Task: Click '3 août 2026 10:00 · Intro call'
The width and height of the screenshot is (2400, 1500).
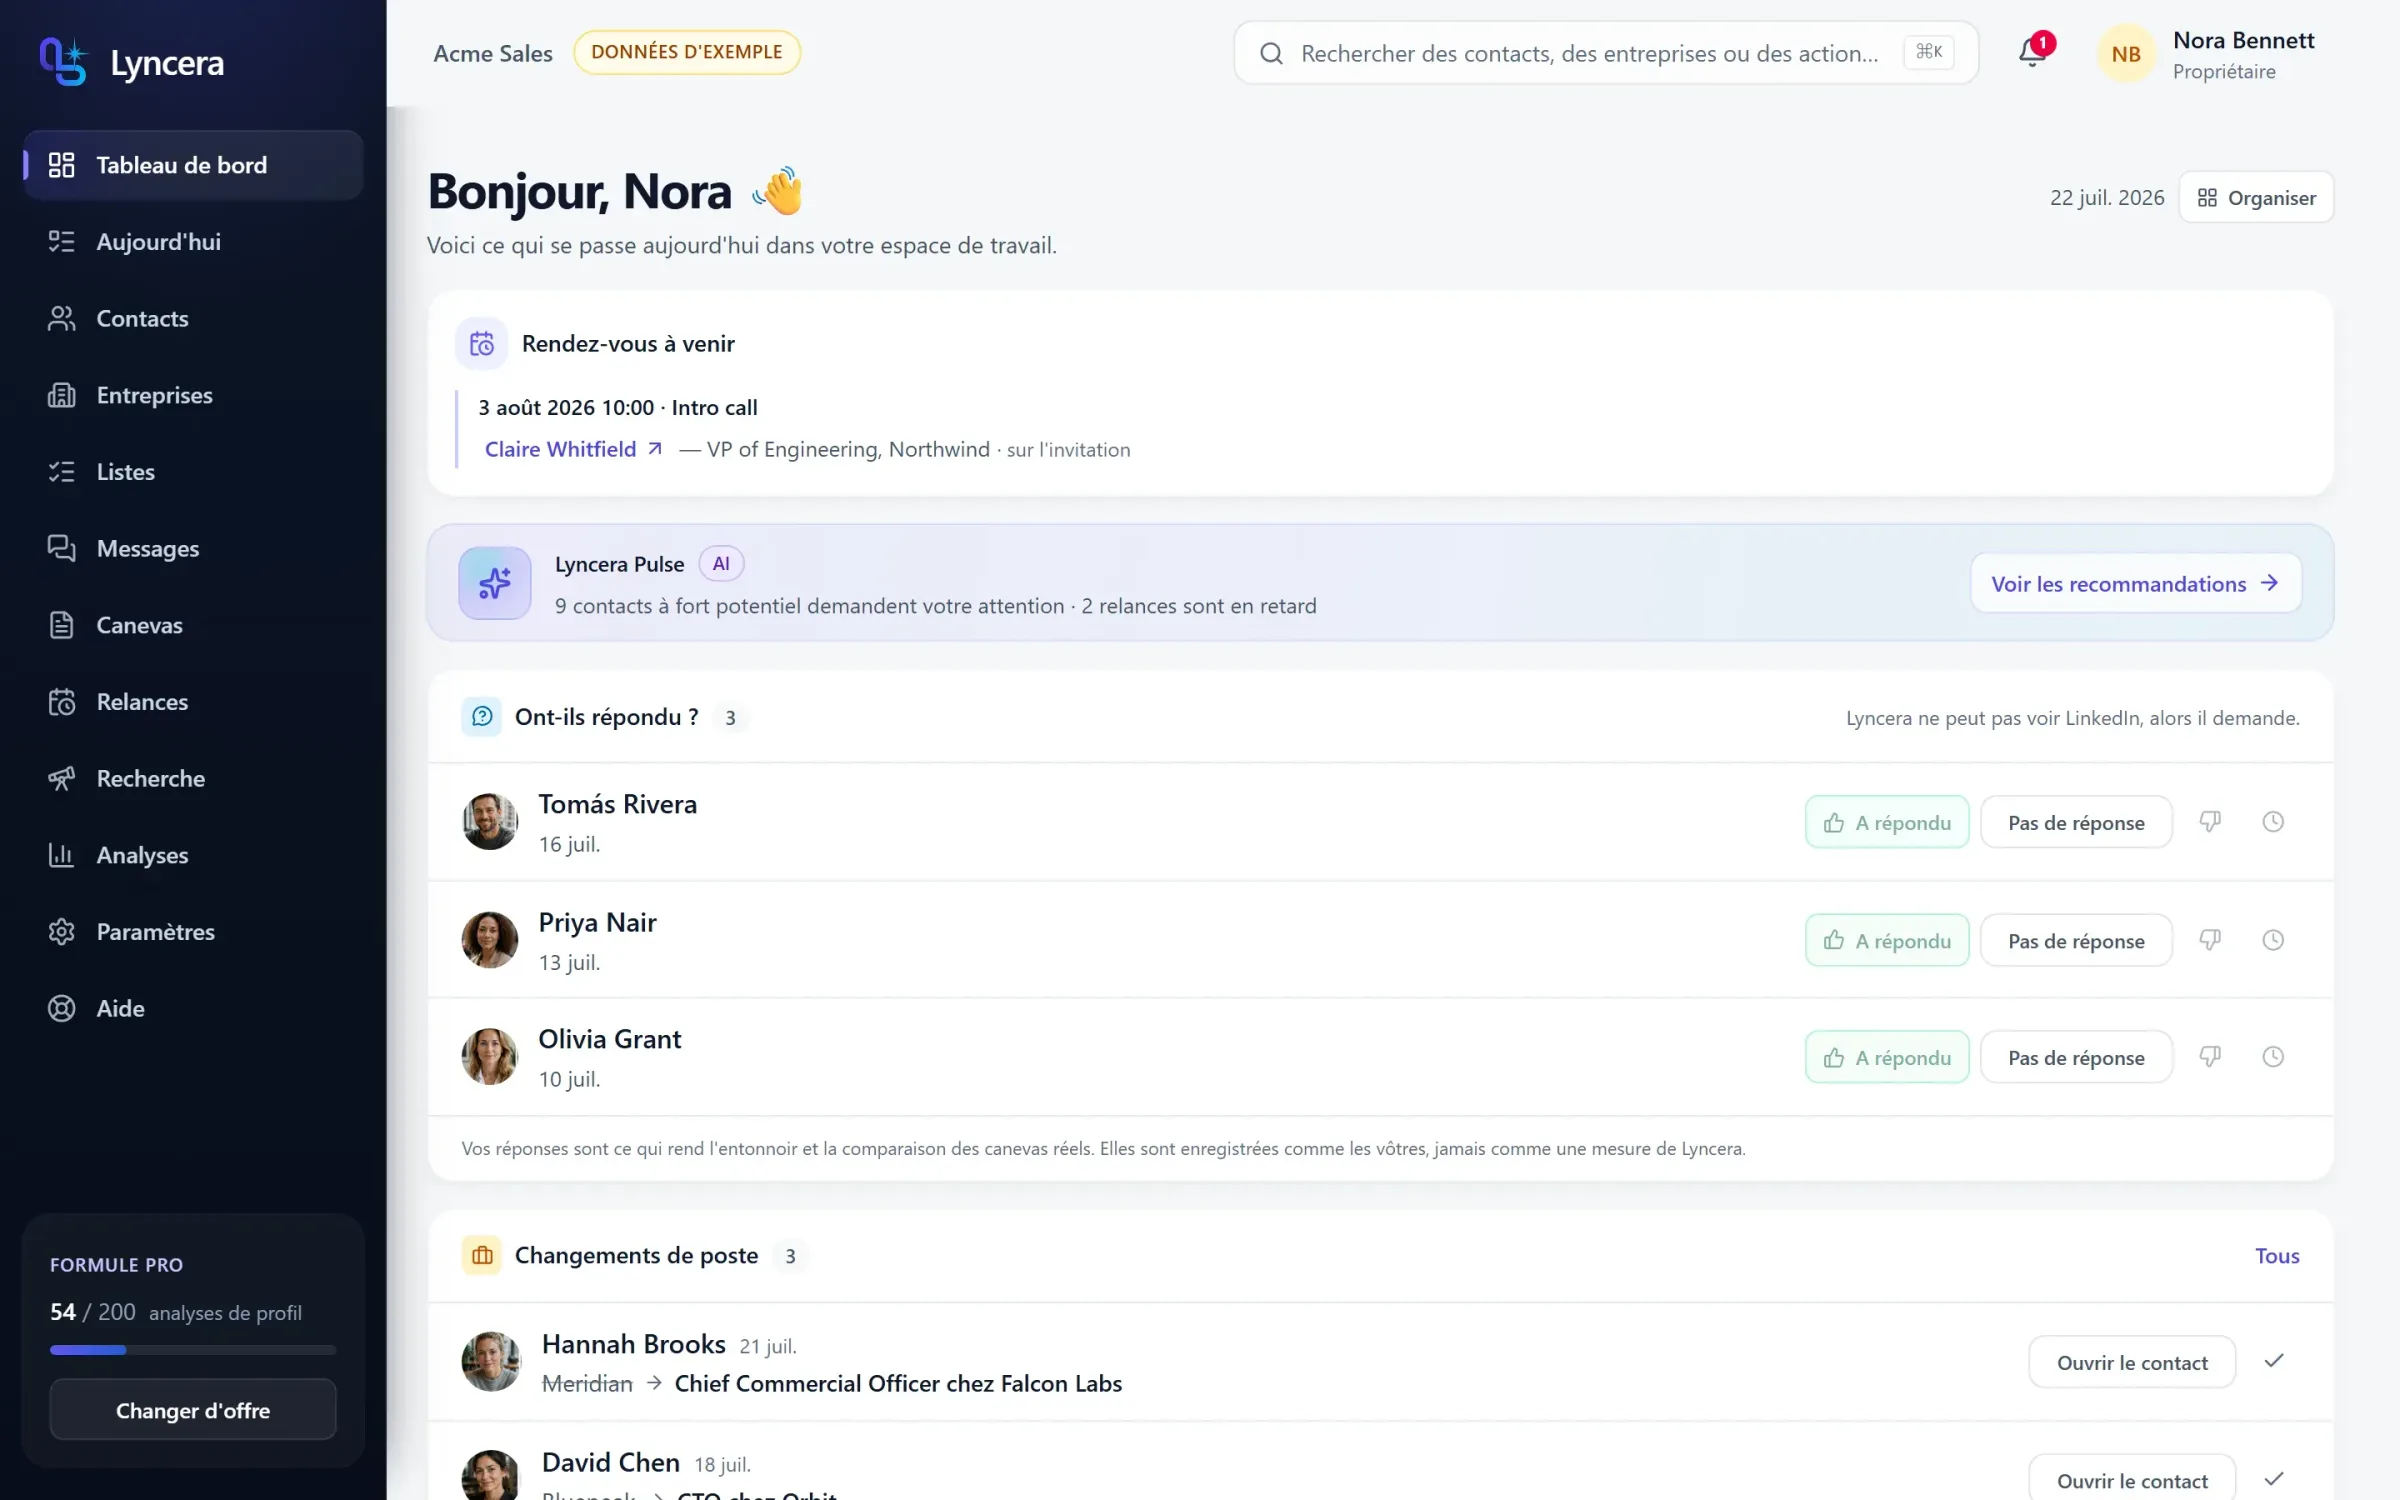Action: (618, 408)
